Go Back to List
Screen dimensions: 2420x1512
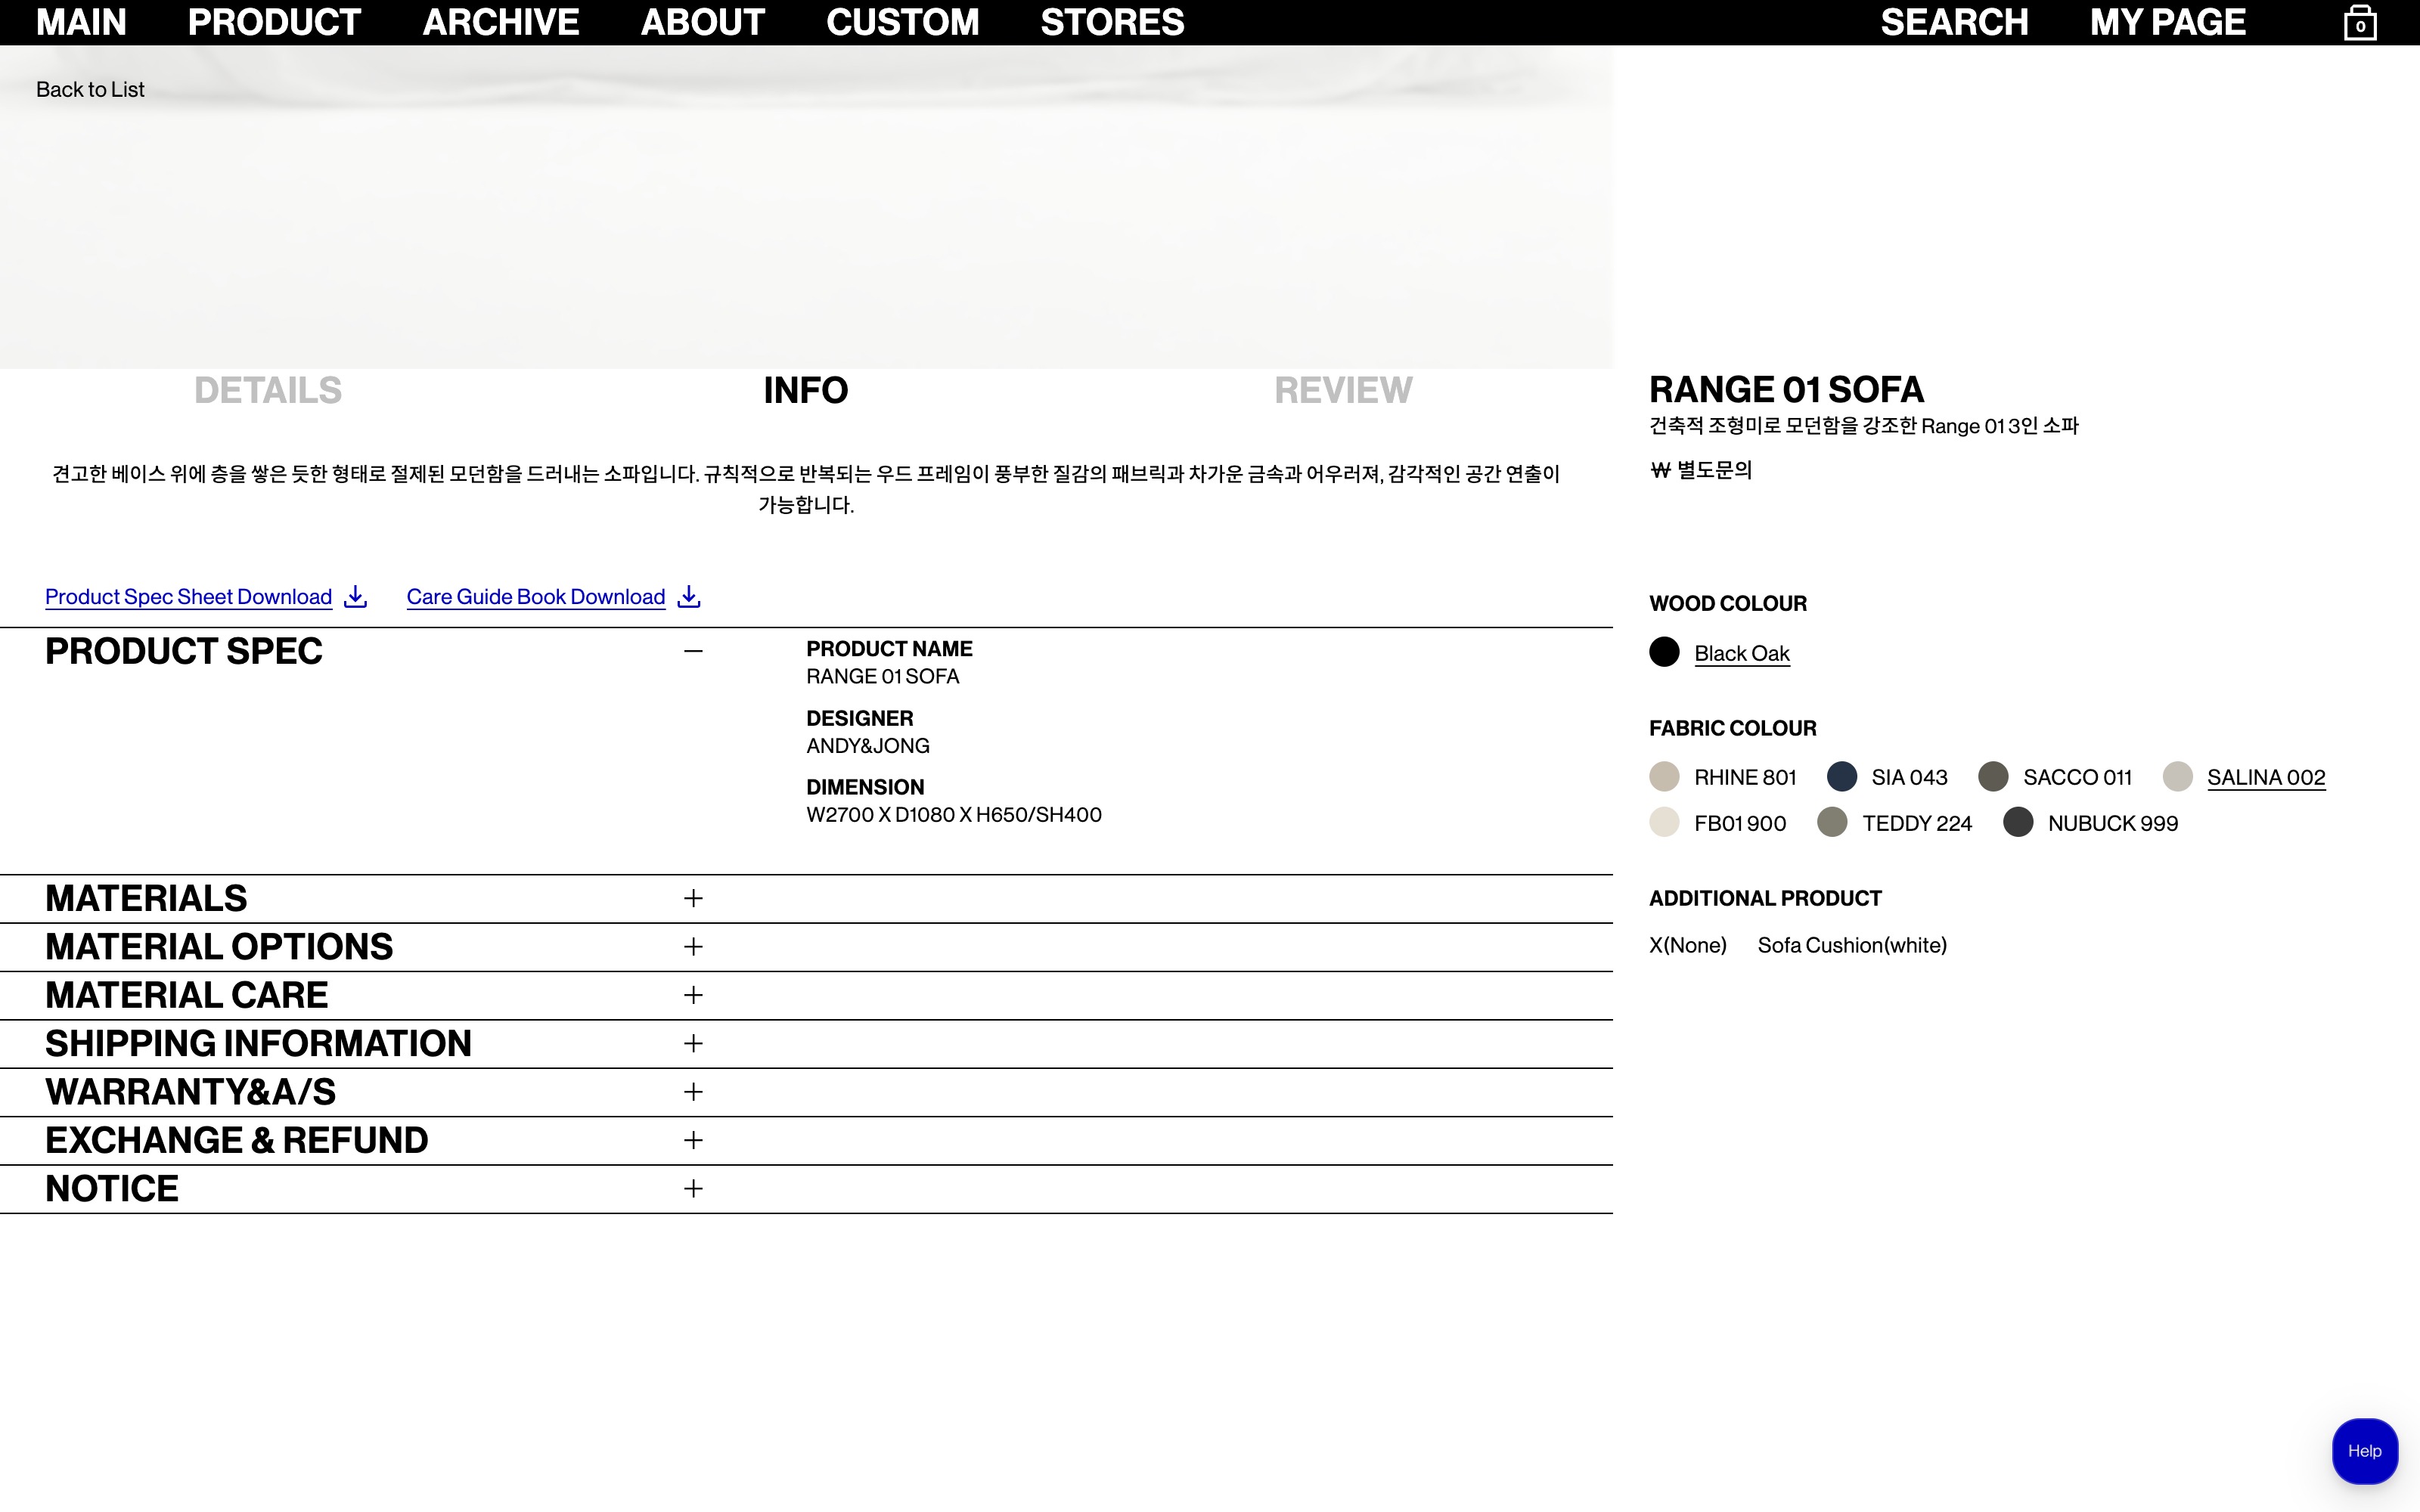[90, 89]
